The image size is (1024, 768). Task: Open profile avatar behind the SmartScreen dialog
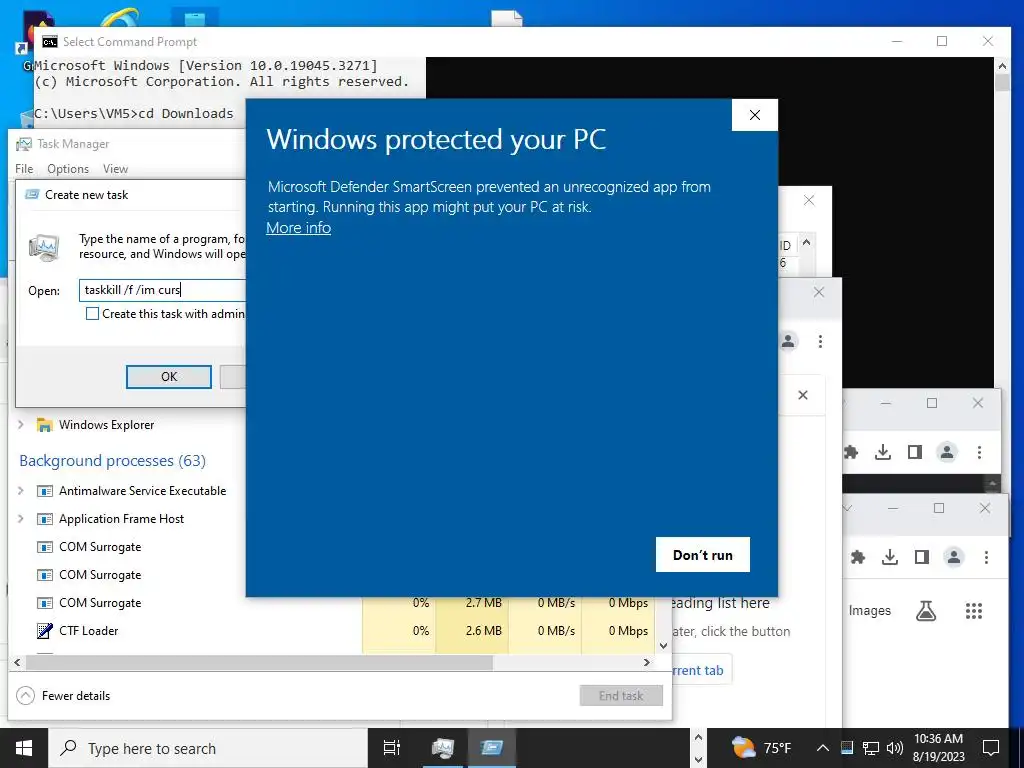788,341
